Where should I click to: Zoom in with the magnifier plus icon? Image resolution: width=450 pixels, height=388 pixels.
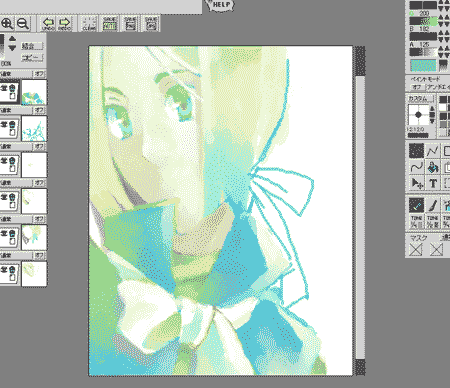point(7,23)
